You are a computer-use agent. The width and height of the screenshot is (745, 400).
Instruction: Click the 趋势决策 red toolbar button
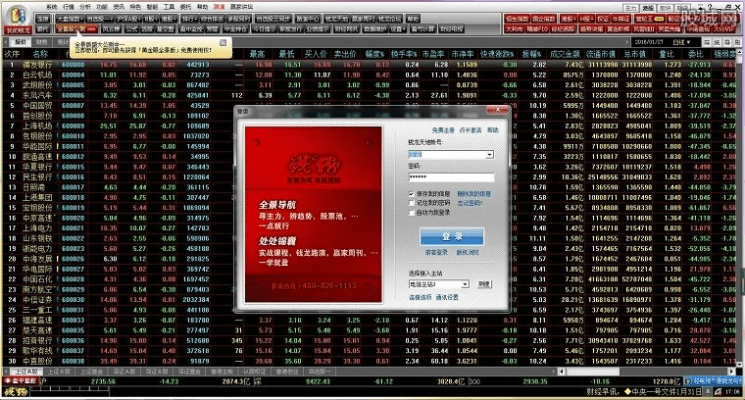pos(592,29)
